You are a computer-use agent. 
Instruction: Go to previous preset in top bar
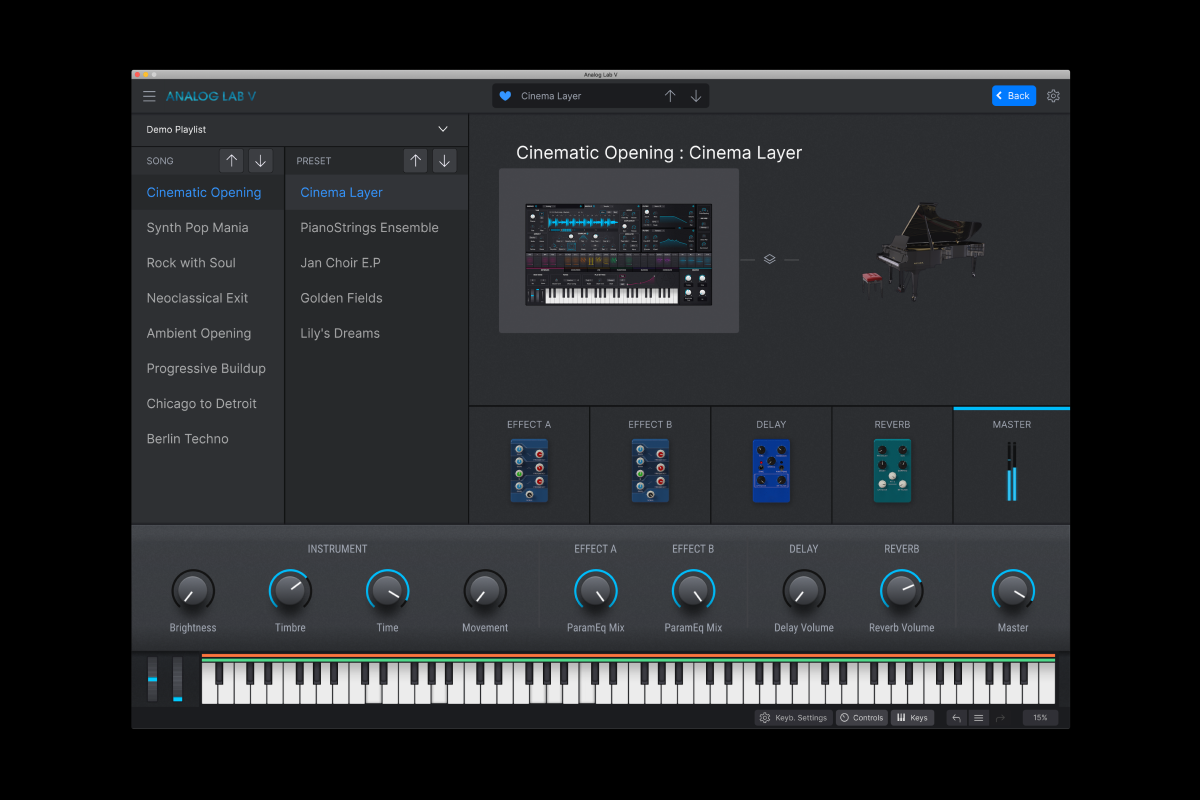tap(670, 96)
